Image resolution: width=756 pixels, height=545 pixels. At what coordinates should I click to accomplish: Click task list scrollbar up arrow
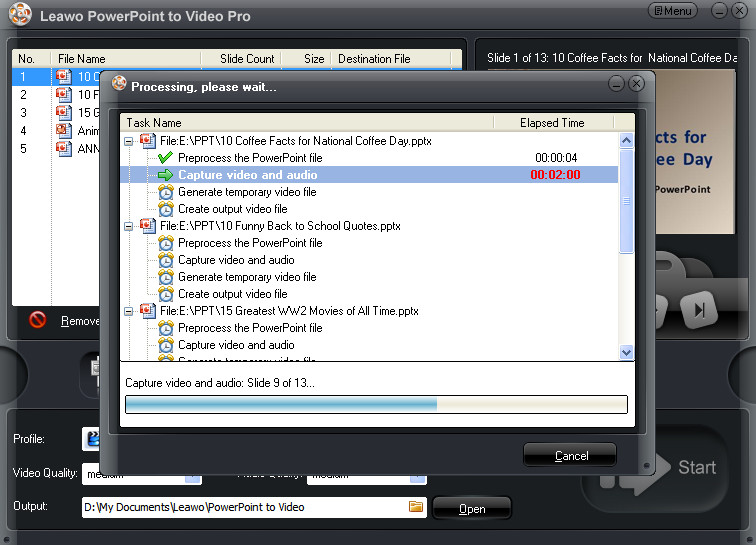pyautogui.click(x=626, y=140)
